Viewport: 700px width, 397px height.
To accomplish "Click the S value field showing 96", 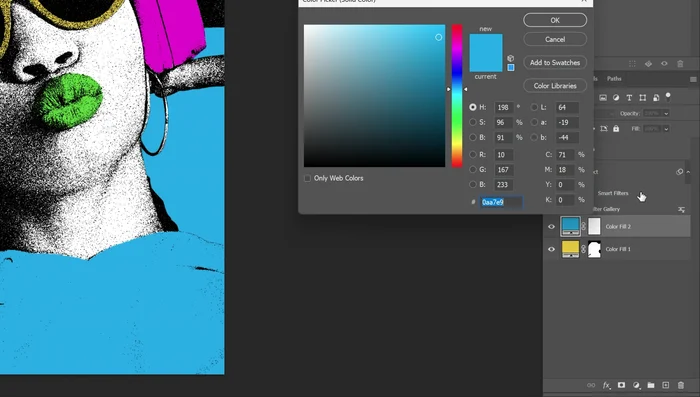I will [x=504, y=122].
